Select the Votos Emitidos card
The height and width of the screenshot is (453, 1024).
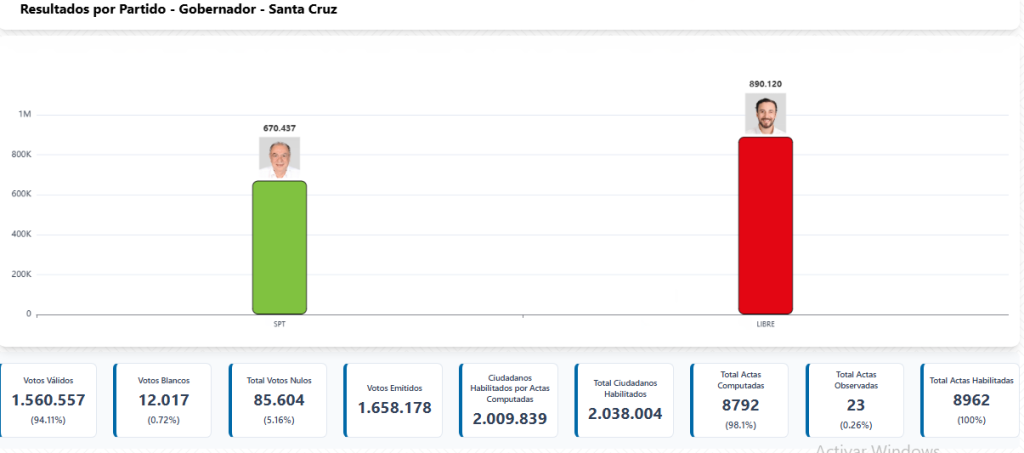395,400
